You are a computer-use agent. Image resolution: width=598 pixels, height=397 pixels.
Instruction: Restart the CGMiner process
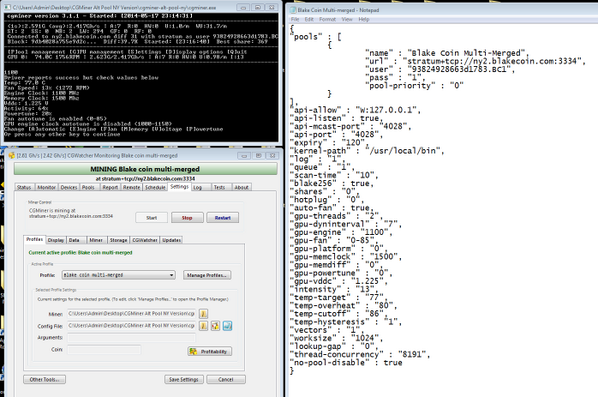coord(223,218)
